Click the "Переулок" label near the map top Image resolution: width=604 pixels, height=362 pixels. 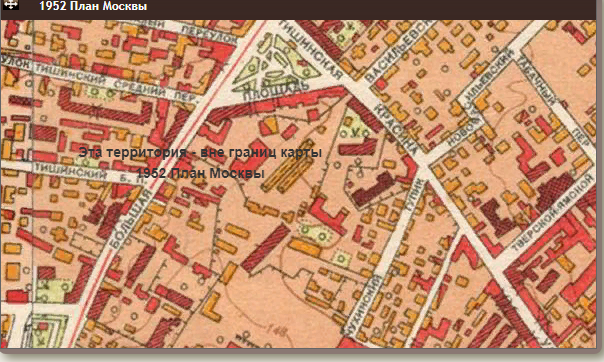pos(208,34)
